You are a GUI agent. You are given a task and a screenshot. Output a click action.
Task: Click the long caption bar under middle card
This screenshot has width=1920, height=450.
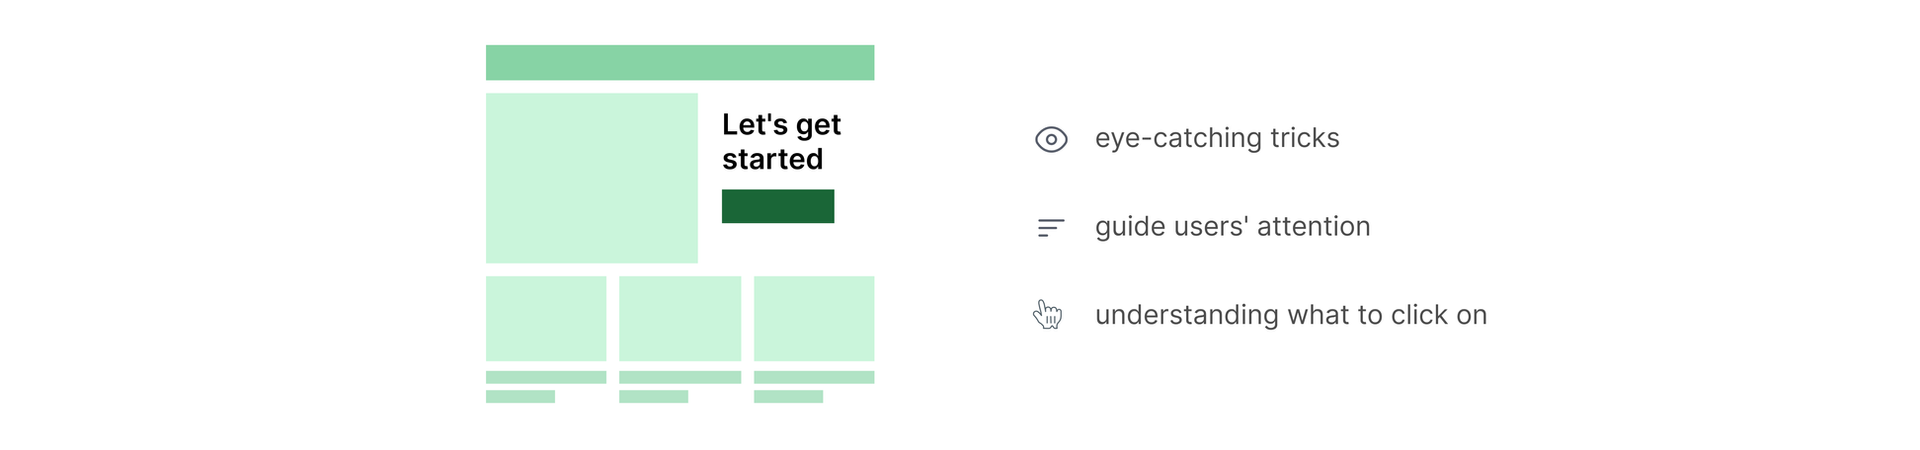tap(680, 377)
